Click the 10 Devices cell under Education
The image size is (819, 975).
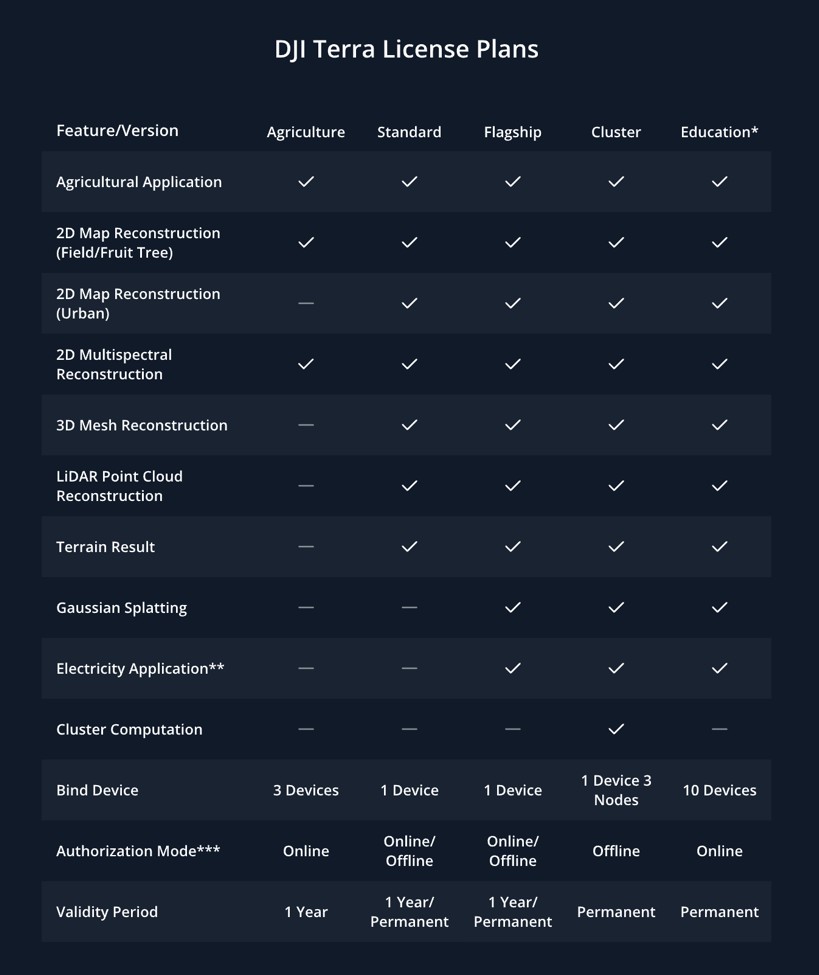point(719,790)
